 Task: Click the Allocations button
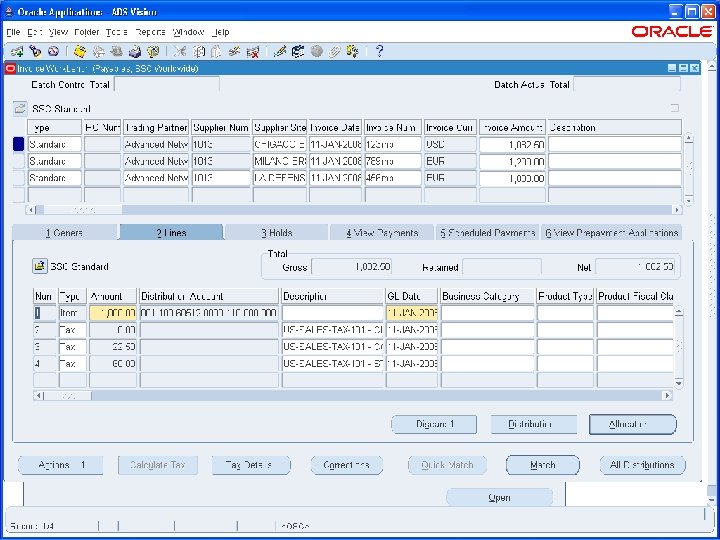pyautogui.click(x=633, y=424)
